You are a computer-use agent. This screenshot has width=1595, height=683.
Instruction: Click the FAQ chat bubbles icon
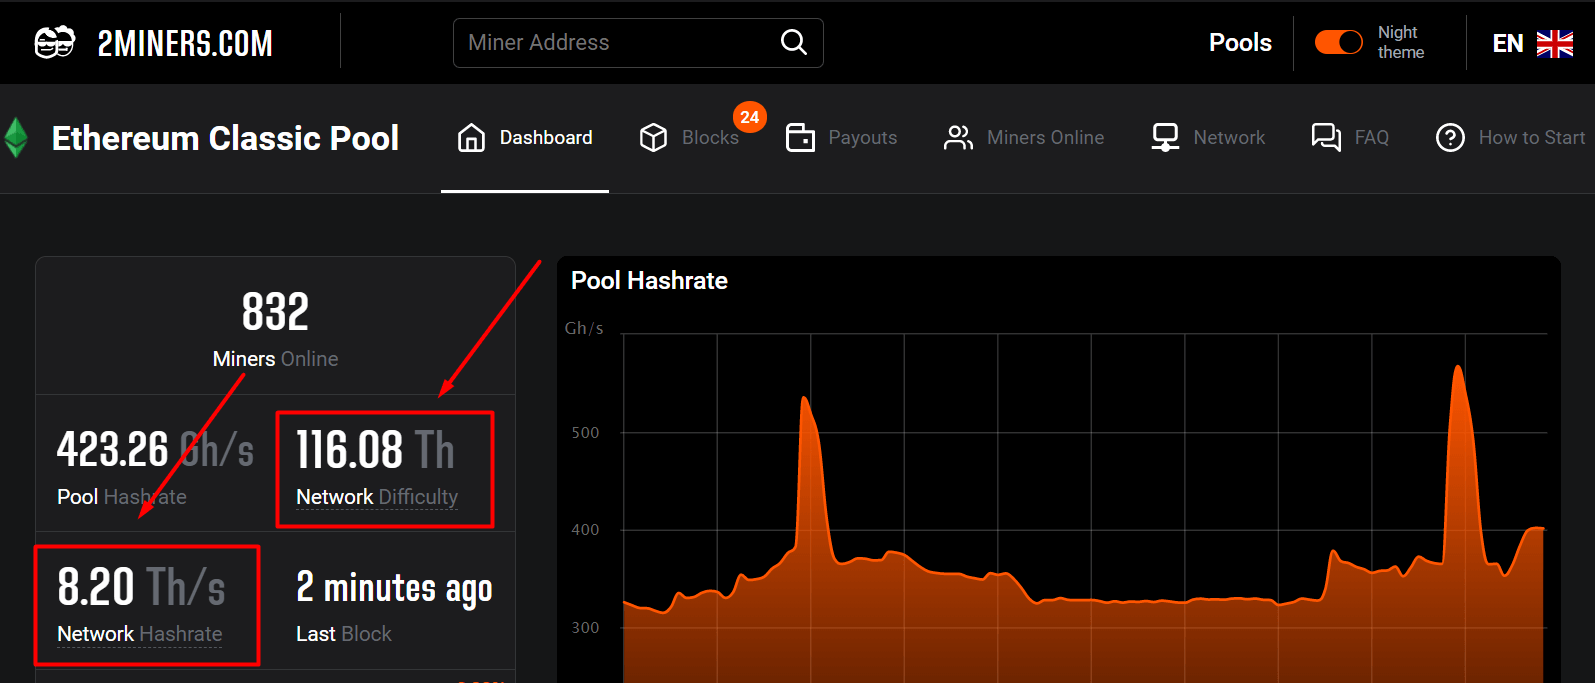click(x=1326, y=138)
